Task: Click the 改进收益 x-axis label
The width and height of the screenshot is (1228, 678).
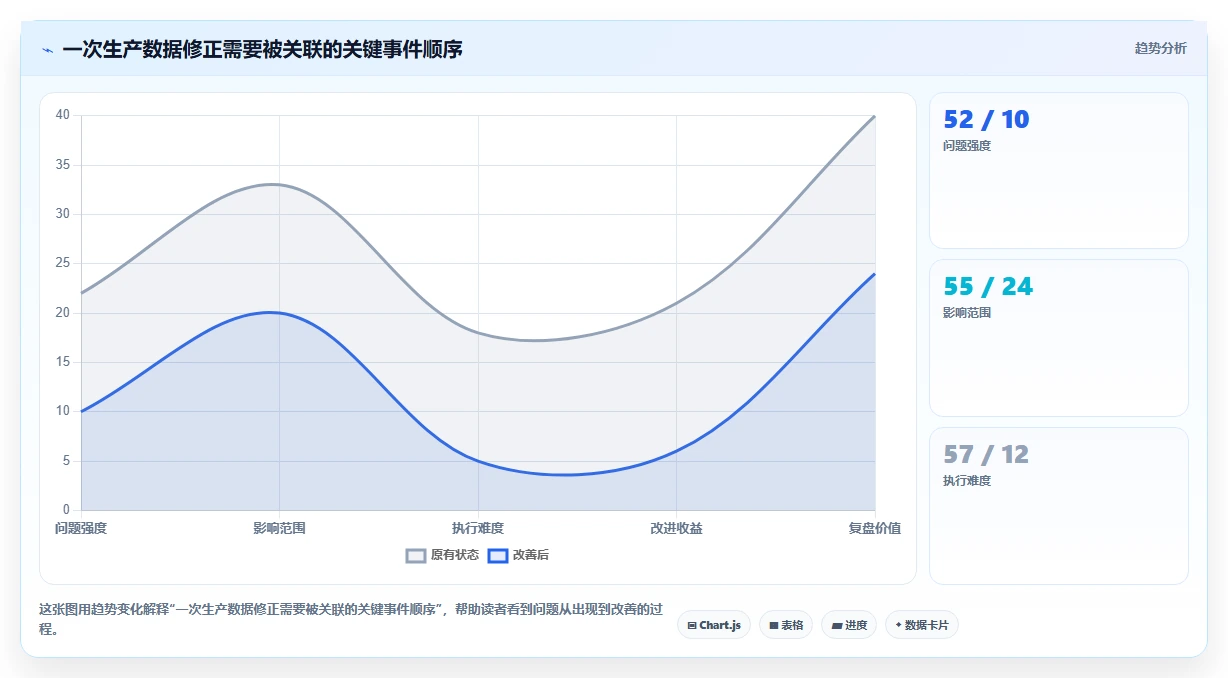Action: 676,528
